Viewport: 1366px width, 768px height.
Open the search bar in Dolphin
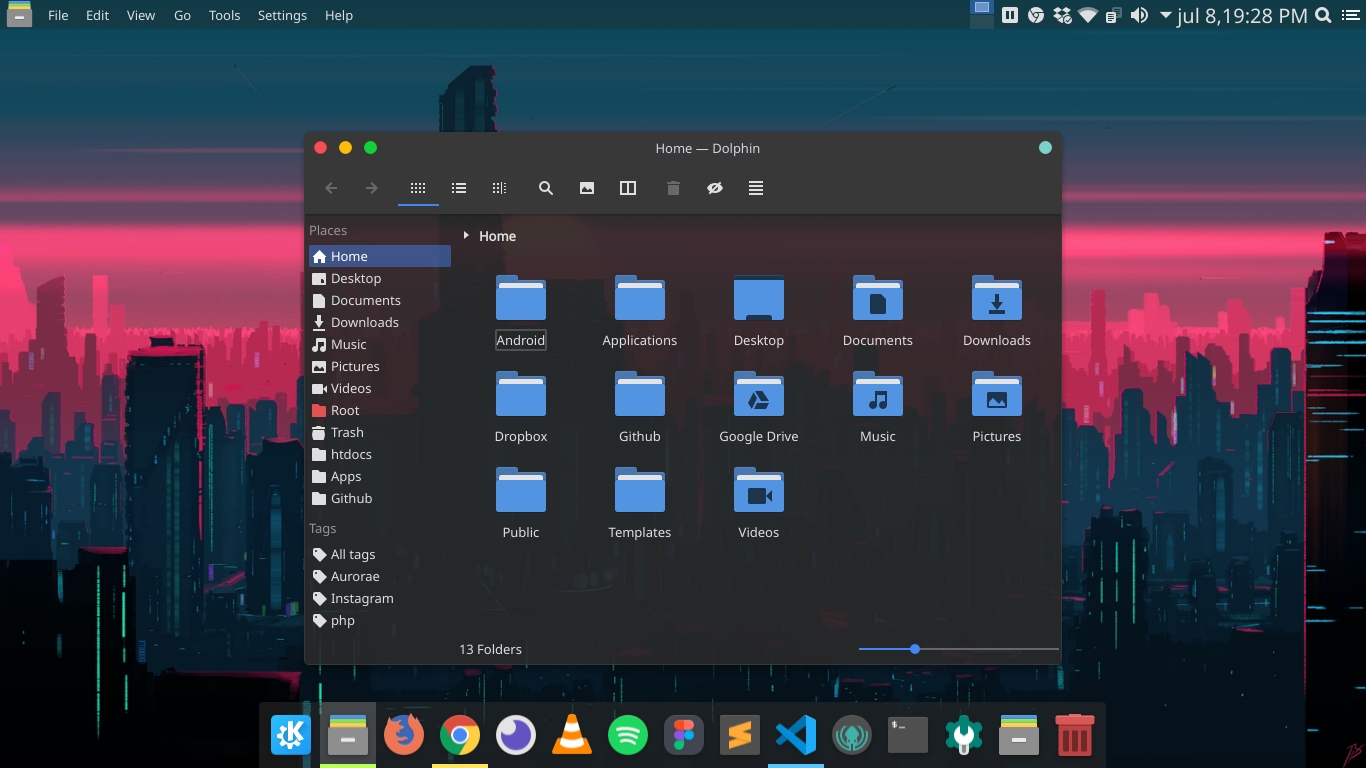click(546, 188)
